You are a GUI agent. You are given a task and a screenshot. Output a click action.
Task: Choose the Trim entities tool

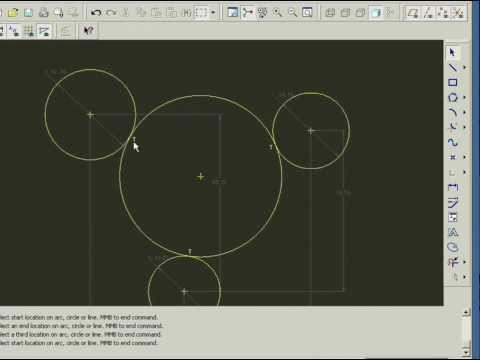click(x=452, y=262)
